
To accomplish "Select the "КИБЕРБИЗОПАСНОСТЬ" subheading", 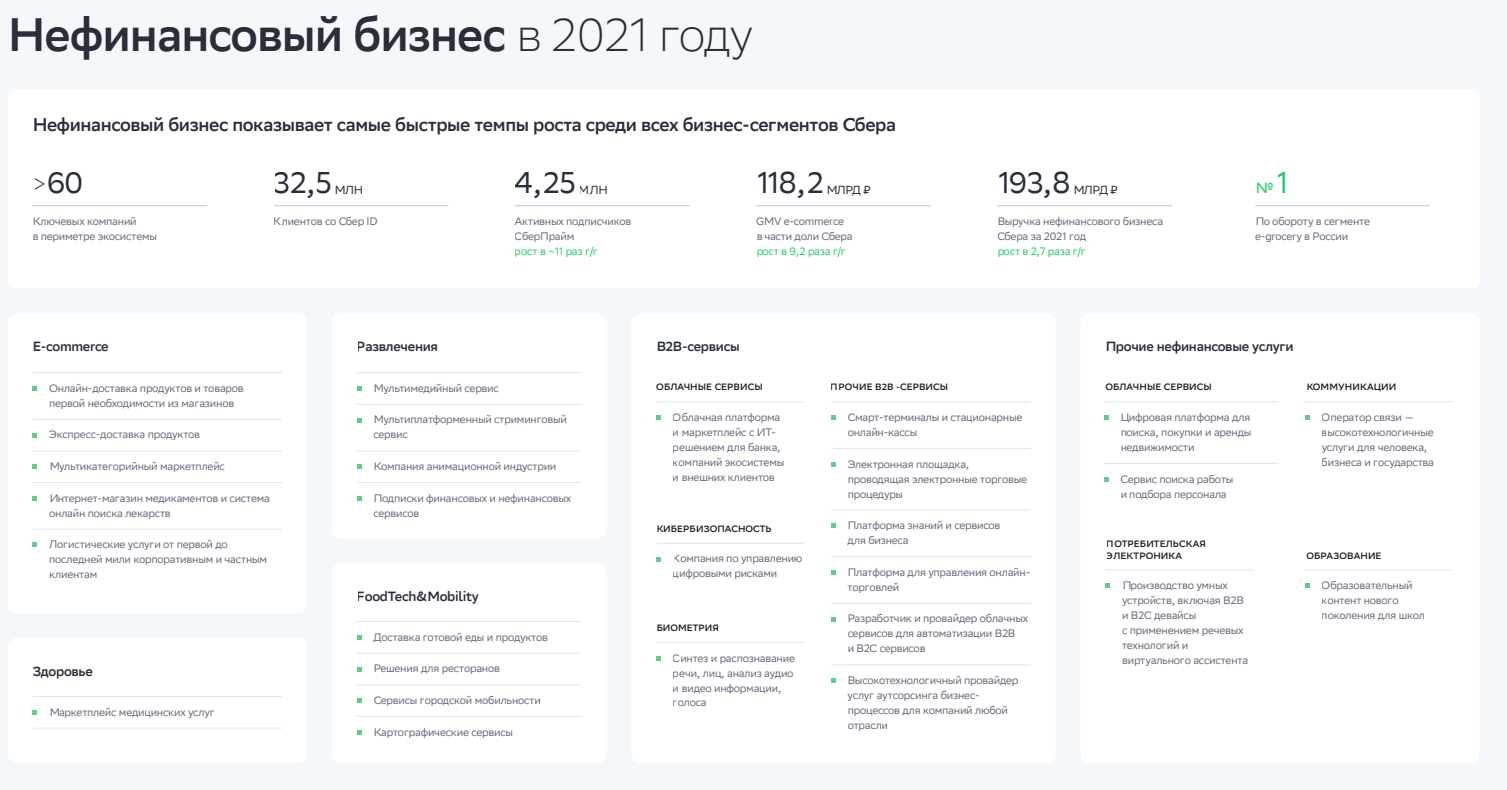I will coord(714,529).
